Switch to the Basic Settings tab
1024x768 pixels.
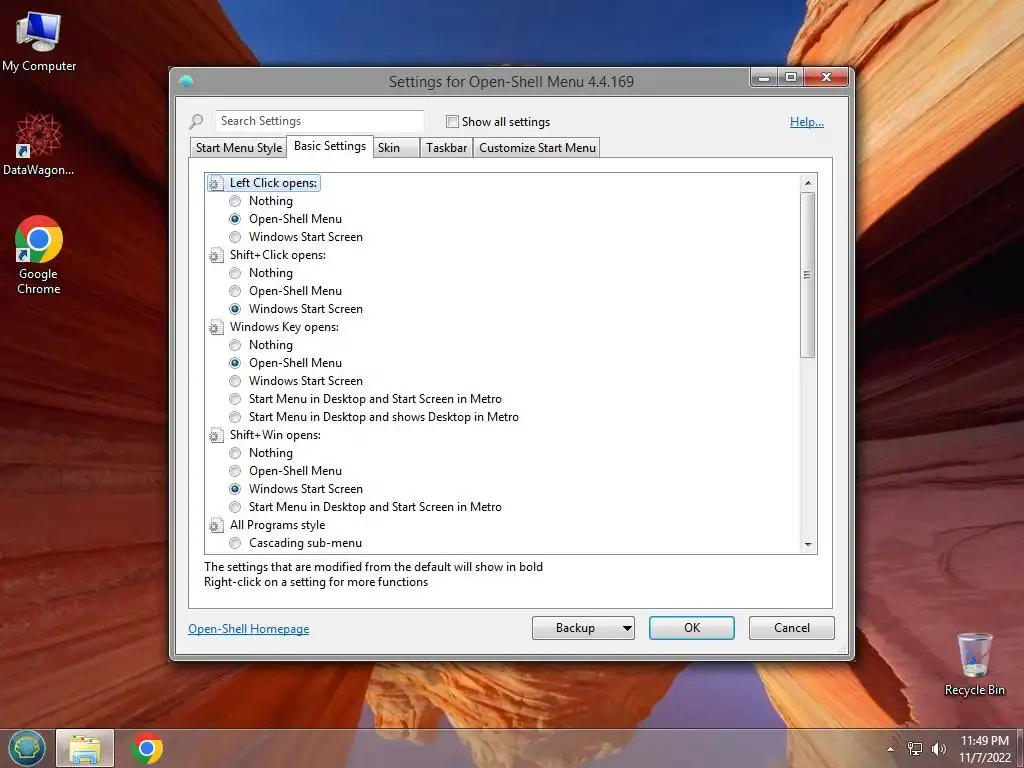[330, 146]
